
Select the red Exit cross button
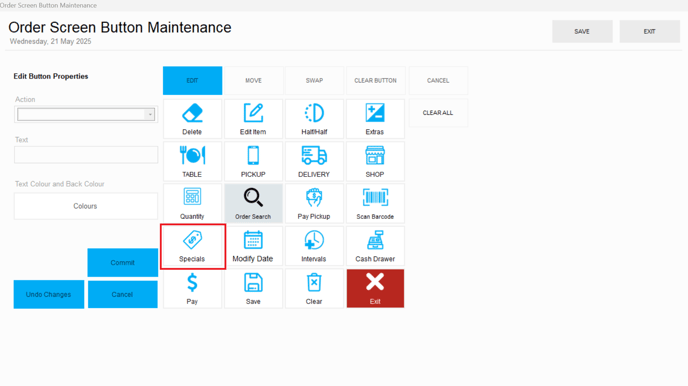coord(375,289)
